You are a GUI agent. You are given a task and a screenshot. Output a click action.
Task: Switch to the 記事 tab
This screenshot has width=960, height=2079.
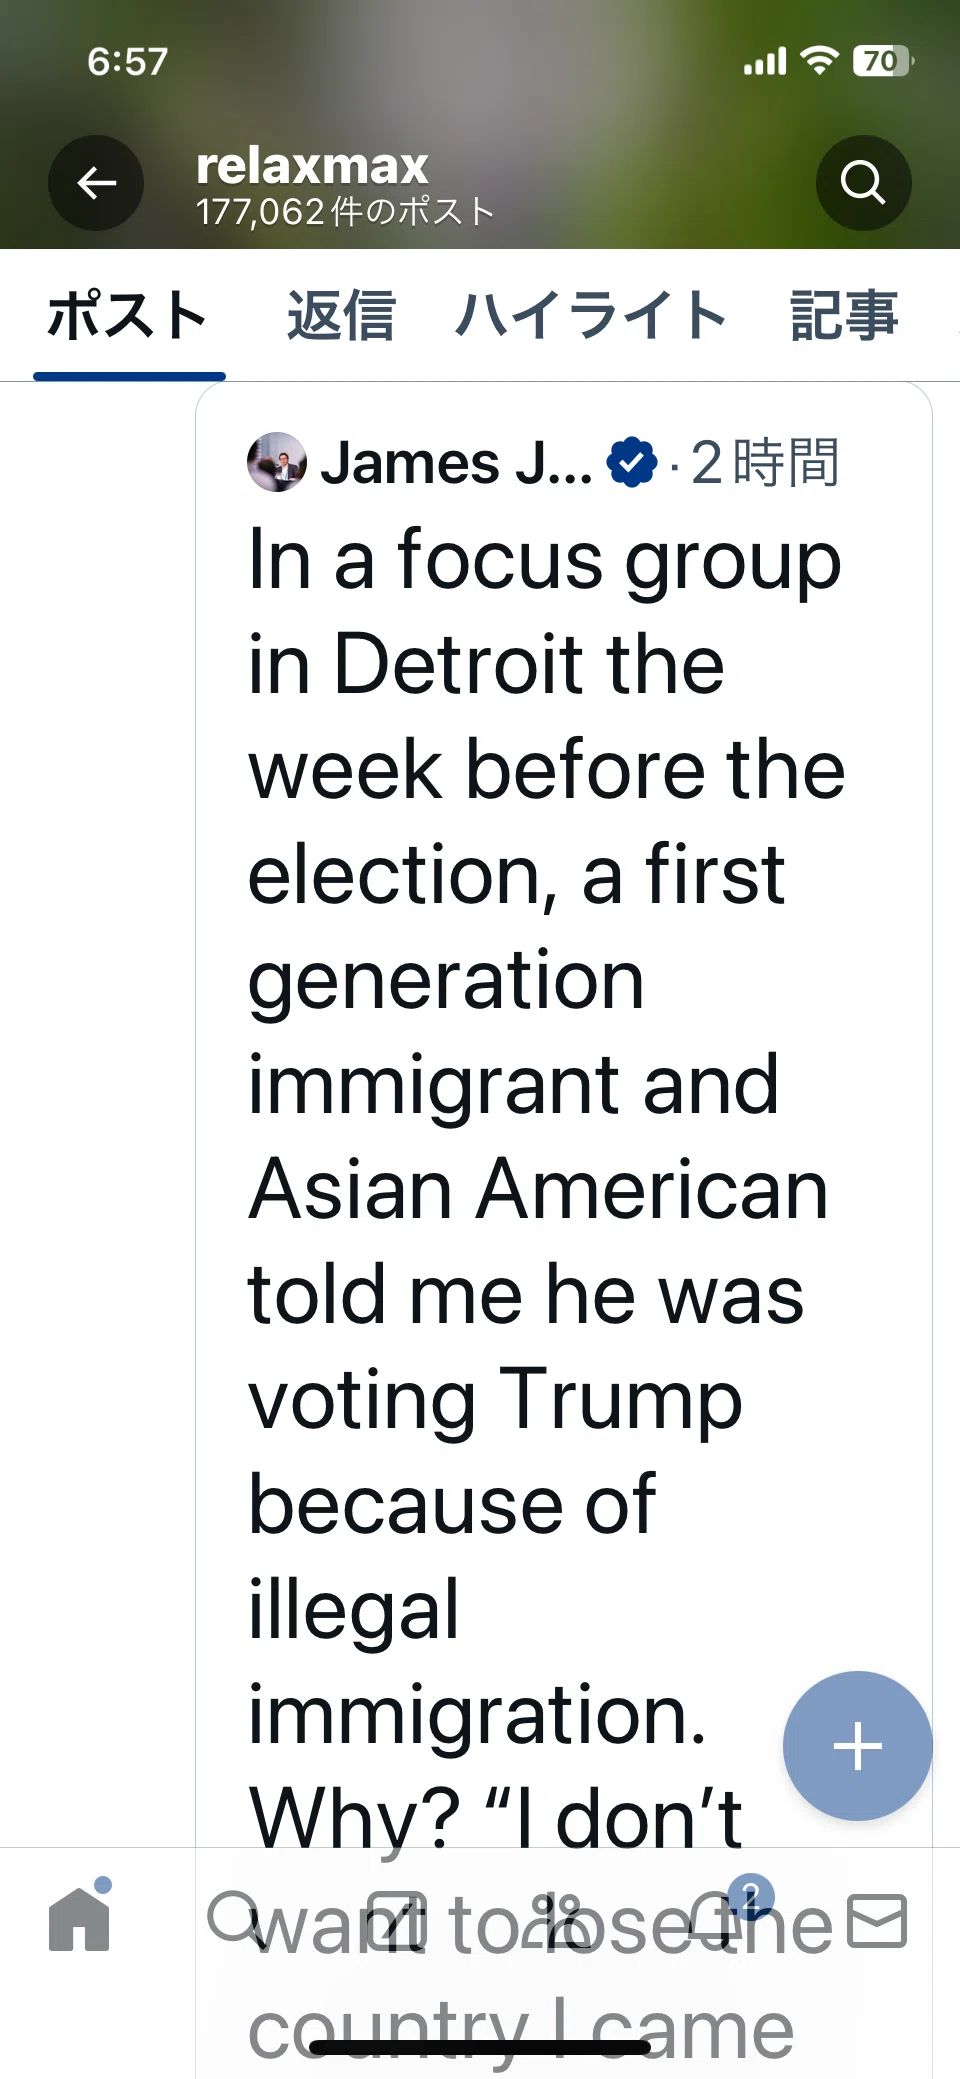pos(844,316)
